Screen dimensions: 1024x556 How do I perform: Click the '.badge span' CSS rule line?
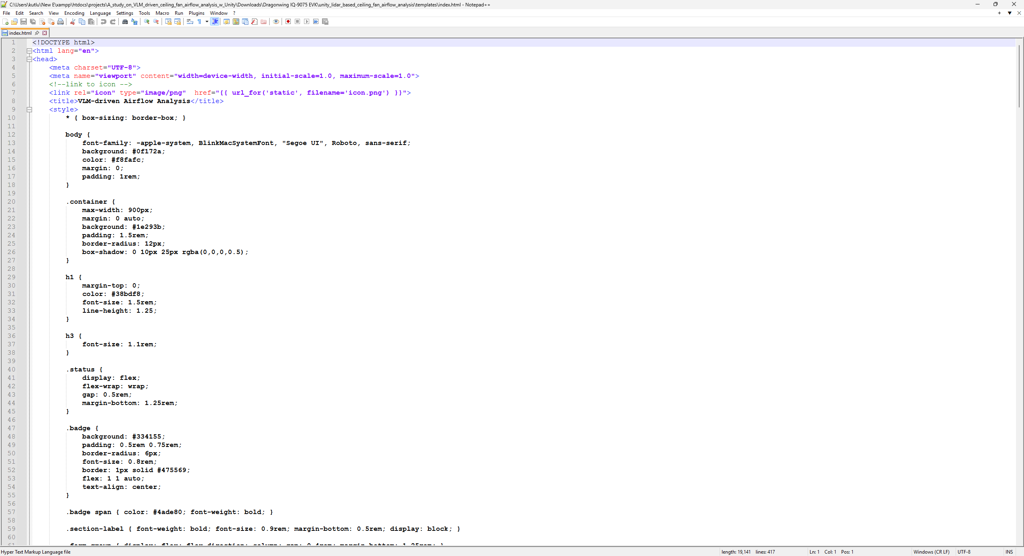169,512
